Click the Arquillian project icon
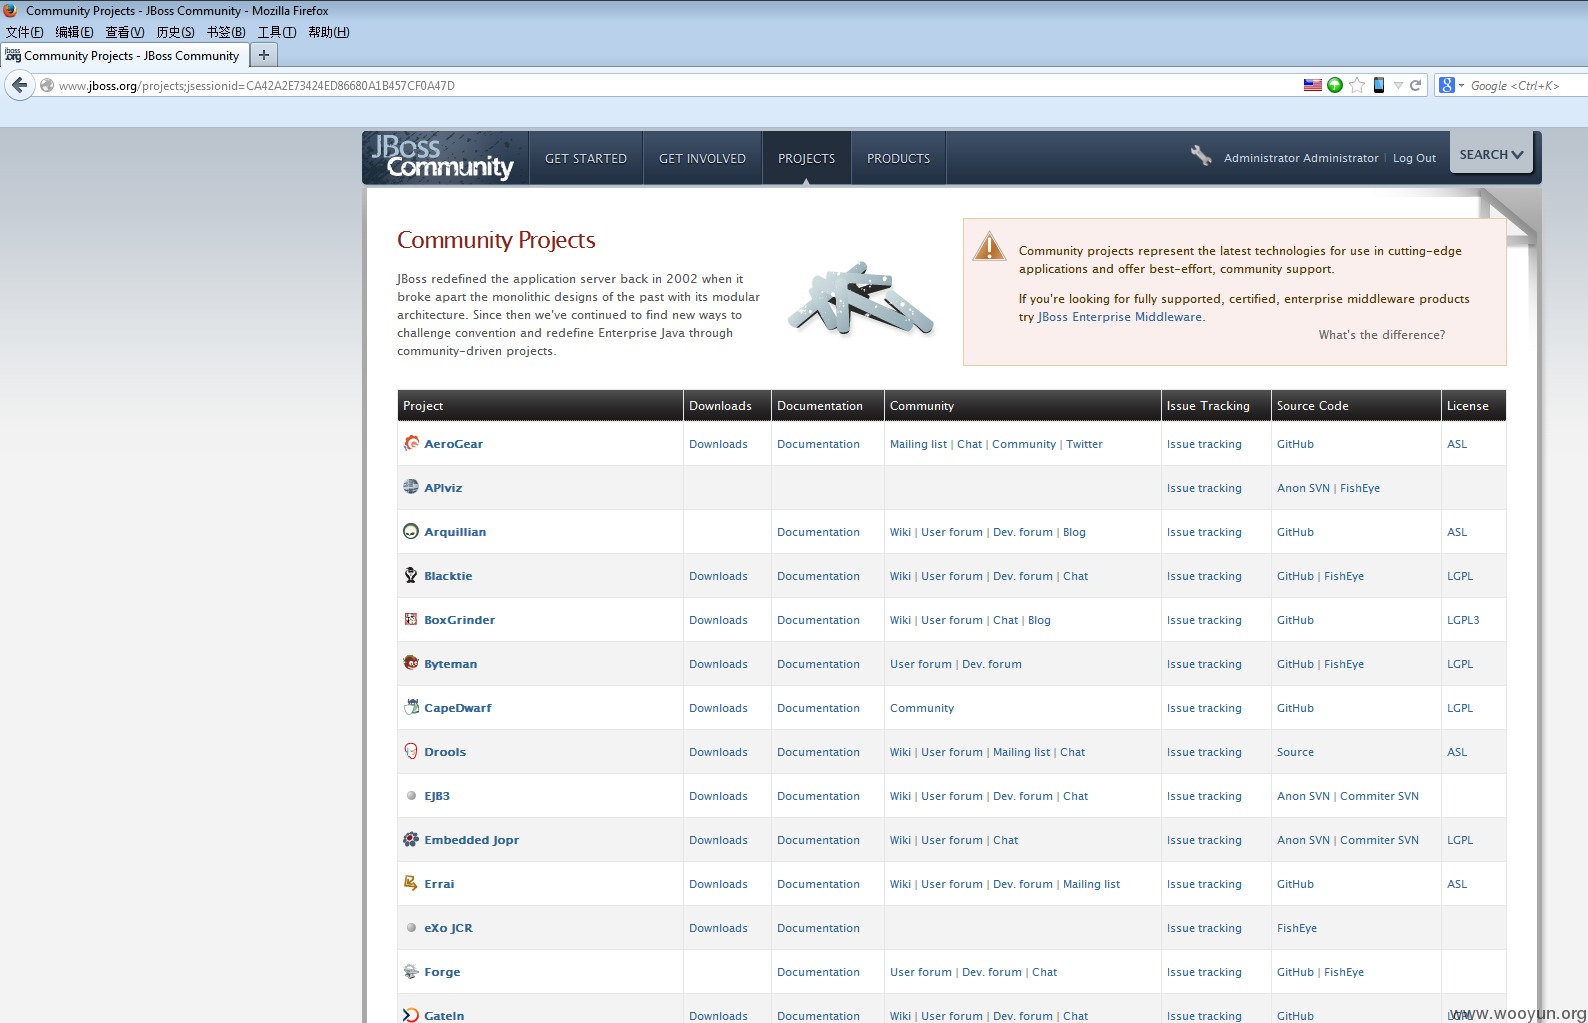 (x=411, y=531)
